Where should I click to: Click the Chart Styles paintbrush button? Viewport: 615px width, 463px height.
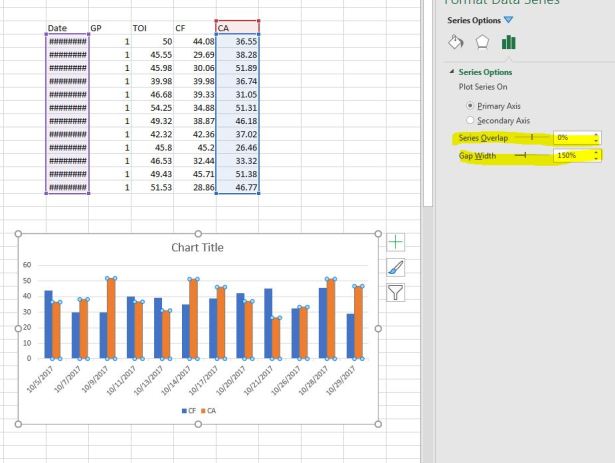395,268
